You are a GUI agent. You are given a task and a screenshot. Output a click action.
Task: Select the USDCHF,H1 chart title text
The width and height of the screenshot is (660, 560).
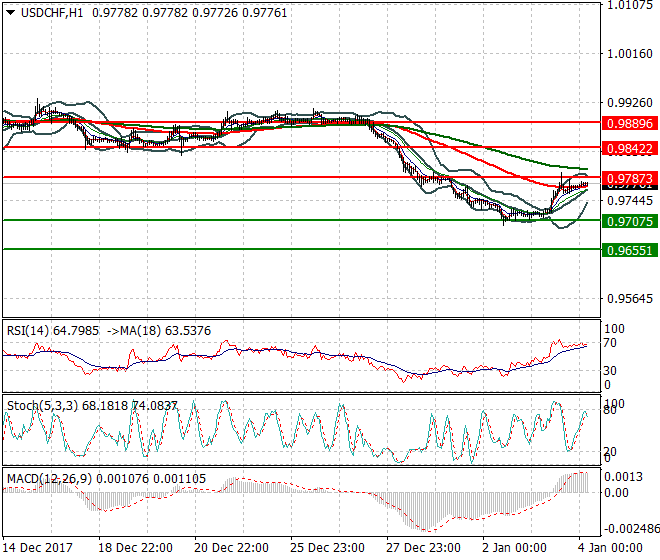(x=52, y=13)
